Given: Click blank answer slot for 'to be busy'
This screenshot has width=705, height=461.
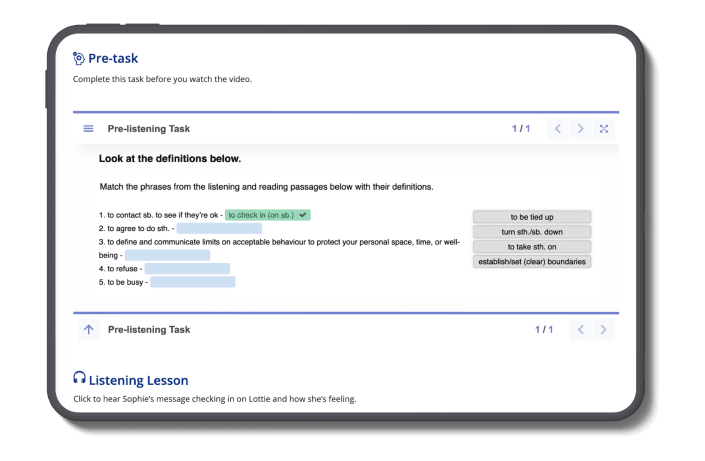Looking at the screenshot, I should click(193, 282).
